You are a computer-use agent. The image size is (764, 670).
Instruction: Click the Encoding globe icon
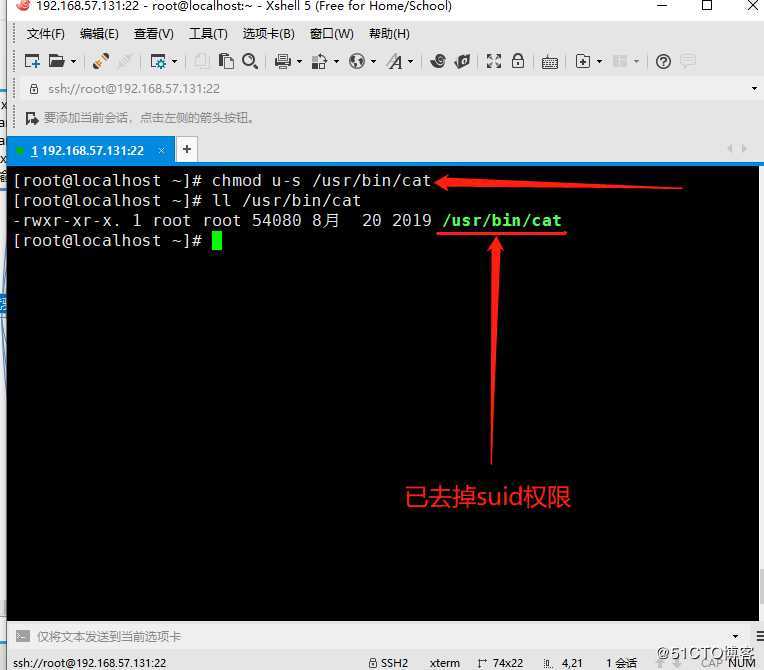pos(357,61)
